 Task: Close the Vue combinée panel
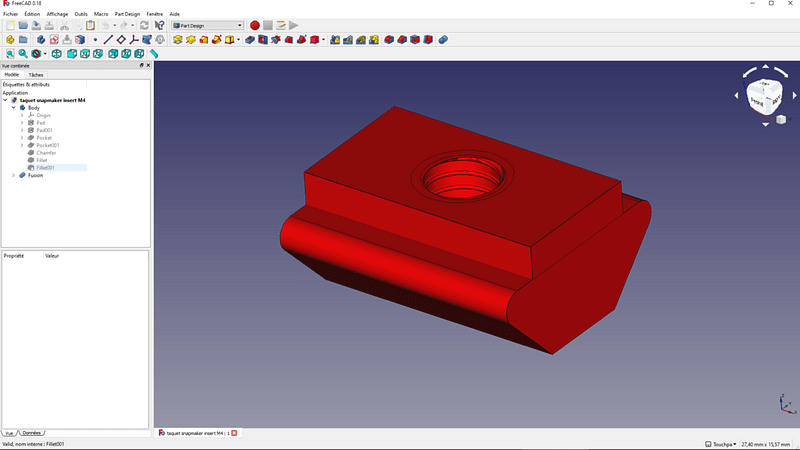[x=148, y=65]
